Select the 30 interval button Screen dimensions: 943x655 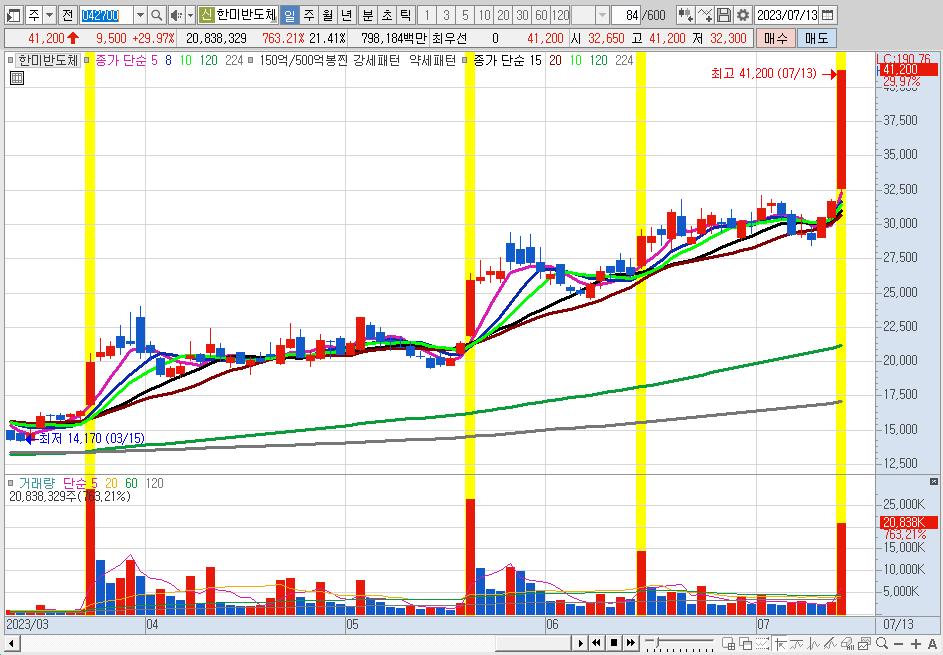click(522, 15)
